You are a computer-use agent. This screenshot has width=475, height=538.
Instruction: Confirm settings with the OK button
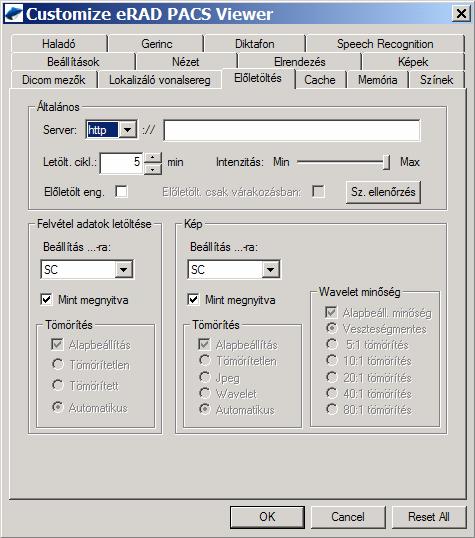point(267,517)
